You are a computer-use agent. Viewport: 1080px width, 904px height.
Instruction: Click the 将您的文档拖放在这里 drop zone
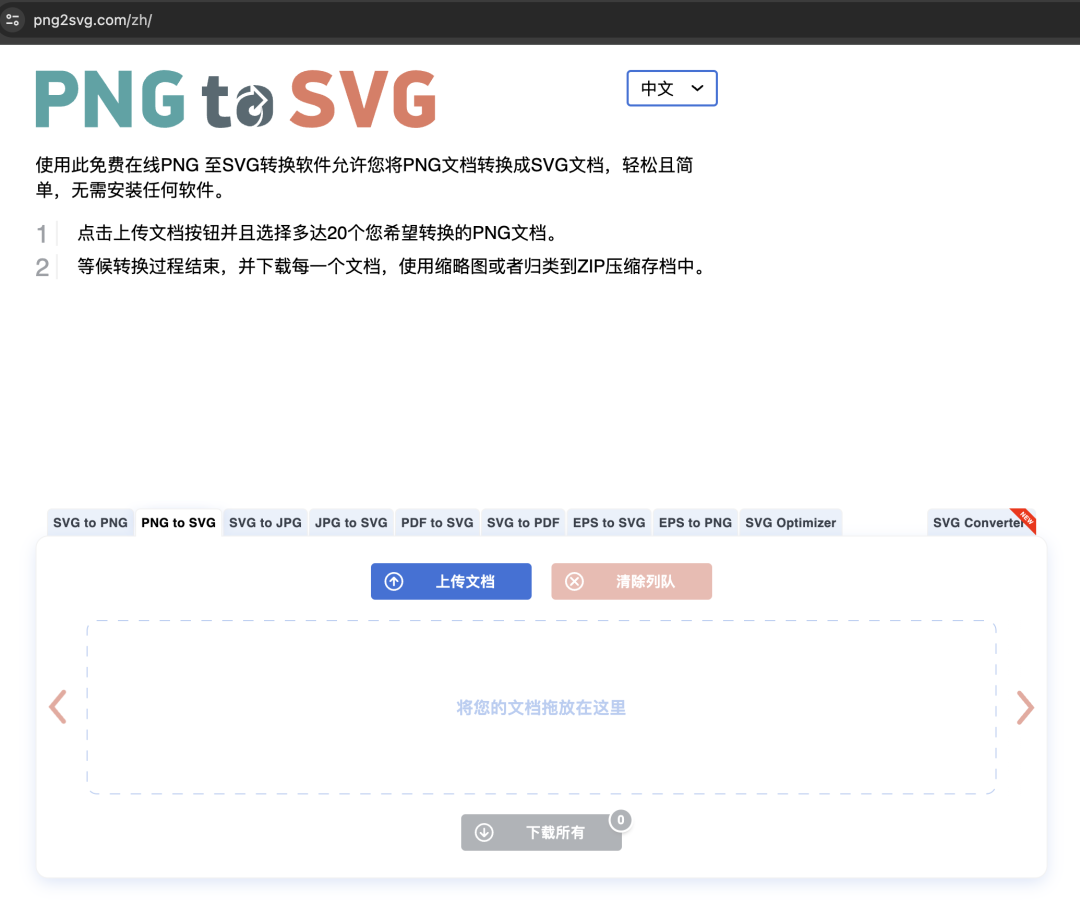point(541,708)
